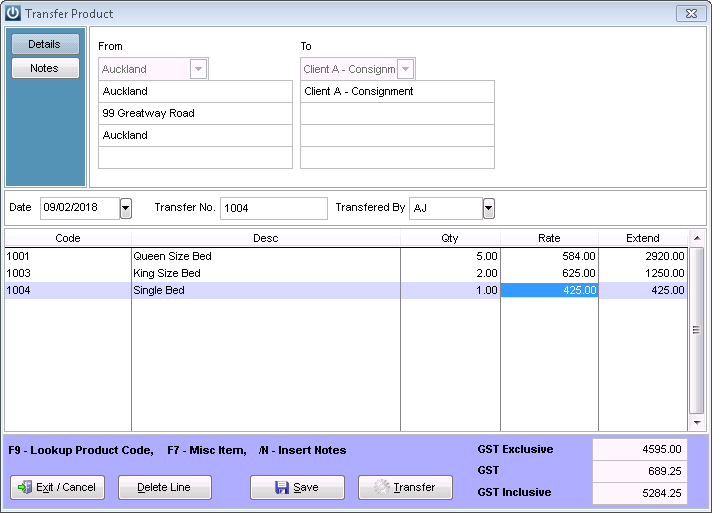Click the Exit / Cancel button
712x513 pixels.
(58, 488)
